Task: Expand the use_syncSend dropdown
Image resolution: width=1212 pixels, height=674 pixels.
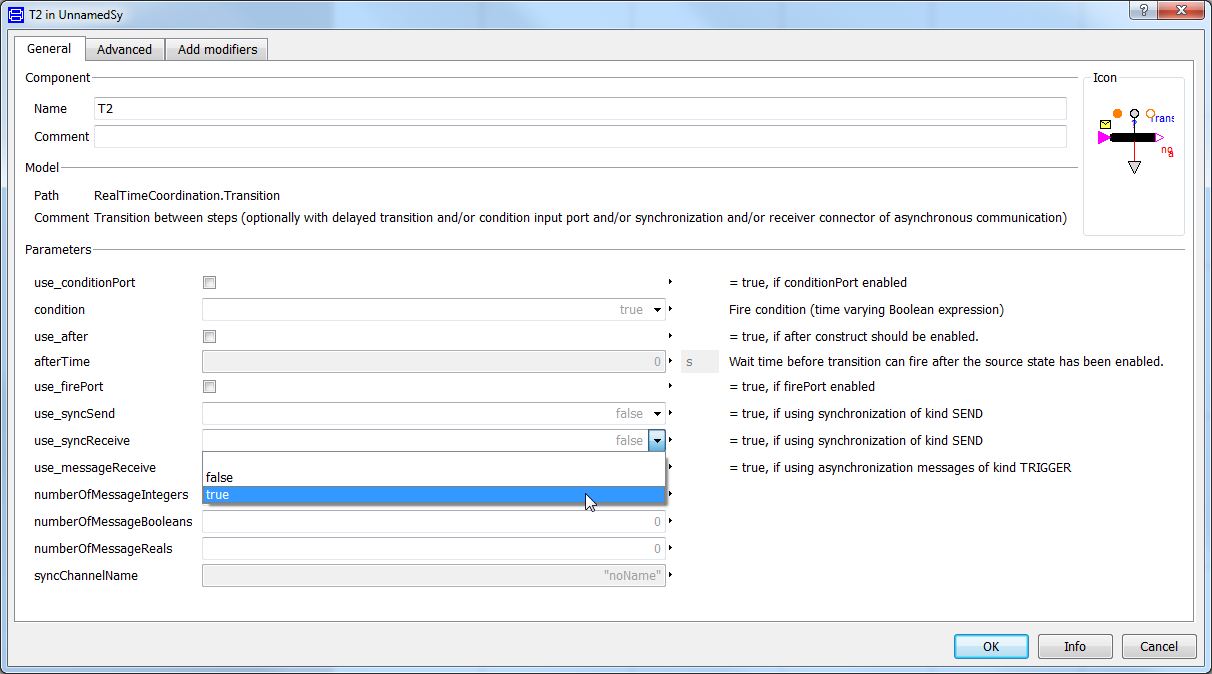Action: pos(657,414)
